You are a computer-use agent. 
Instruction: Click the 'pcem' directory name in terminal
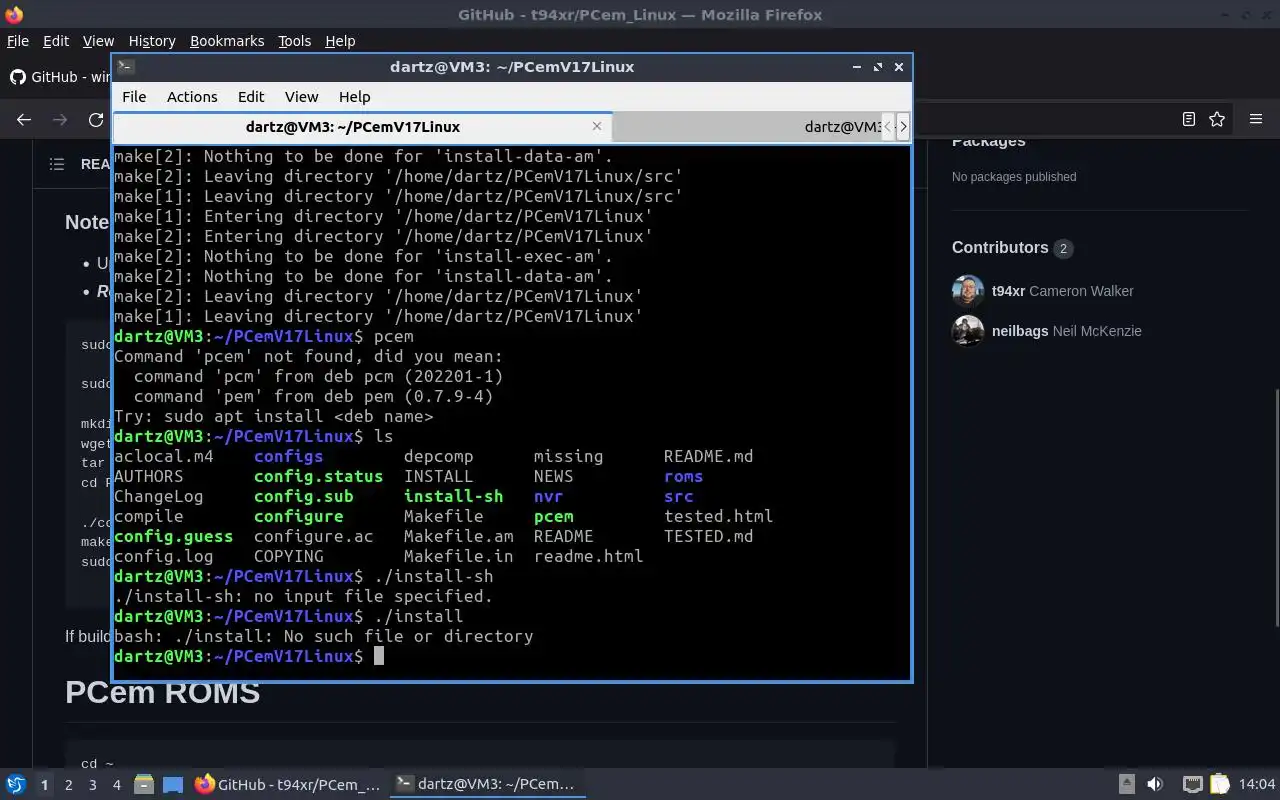pos(554,516)
